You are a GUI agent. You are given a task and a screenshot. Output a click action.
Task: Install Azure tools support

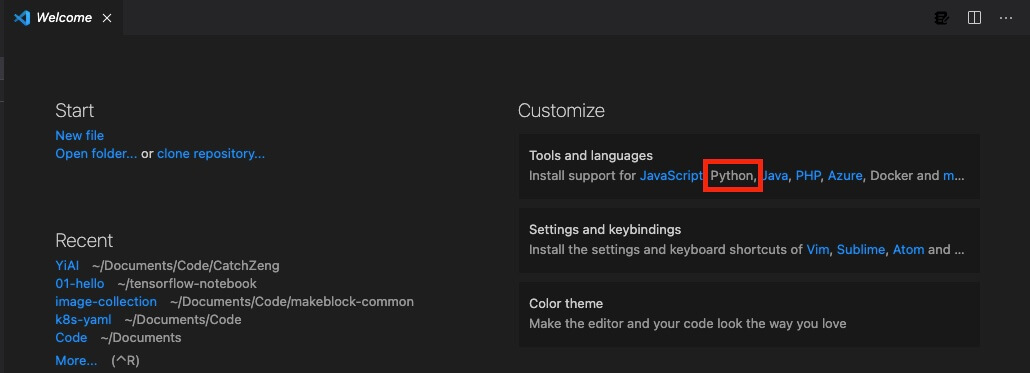pyautogui.click(x=845, y=176)
